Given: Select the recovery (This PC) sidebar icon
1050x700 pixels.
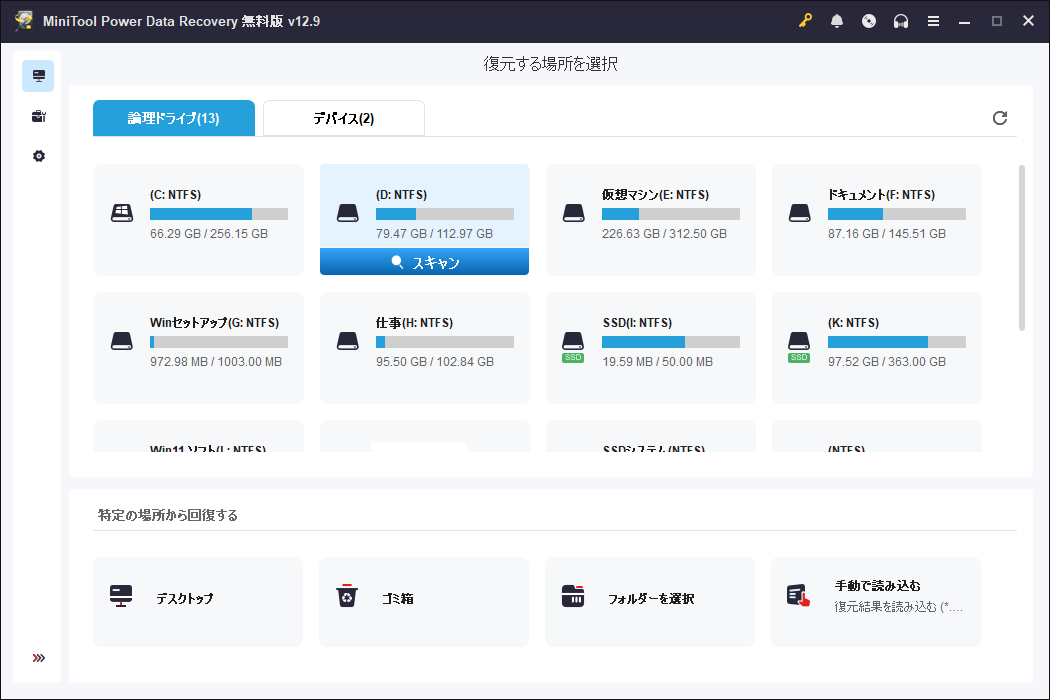Looking at the screenshot, I should (38, 76).
